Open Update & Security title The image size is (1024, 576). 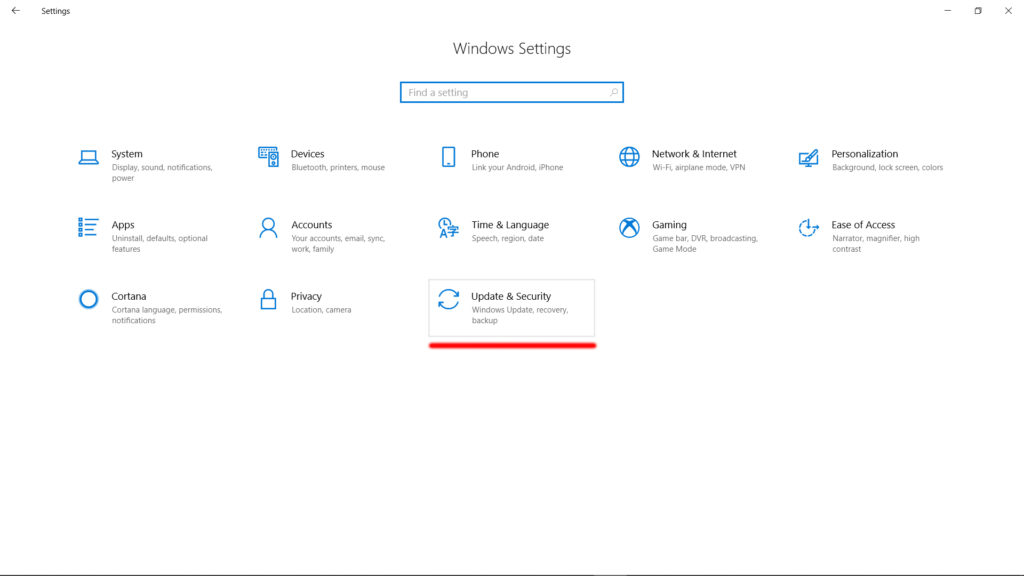point(511,296)
